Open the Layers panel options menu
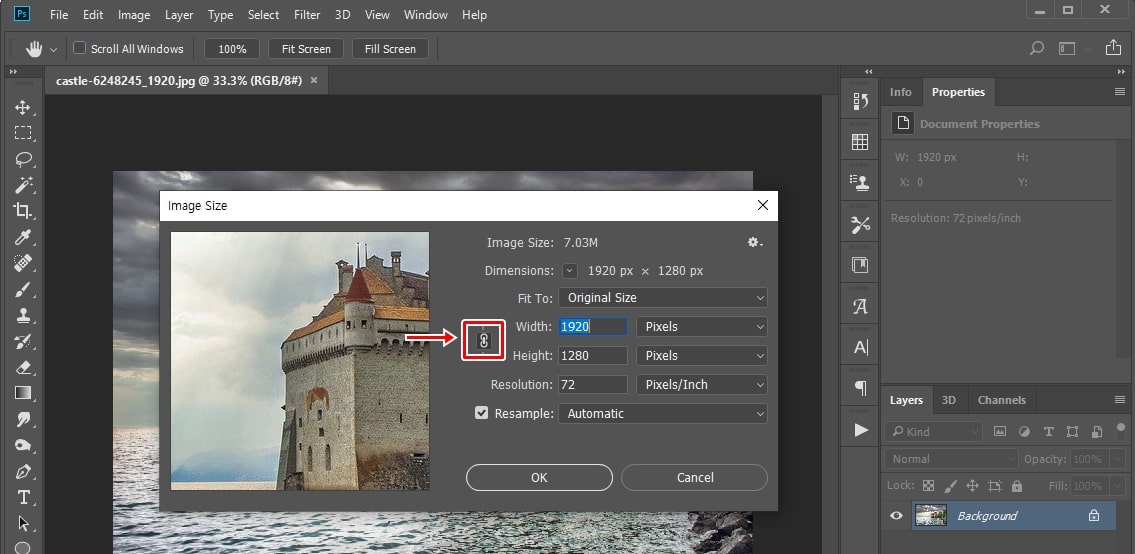Image resolution: width=1135 pixels, height=554 pixels. point(1120,400)
